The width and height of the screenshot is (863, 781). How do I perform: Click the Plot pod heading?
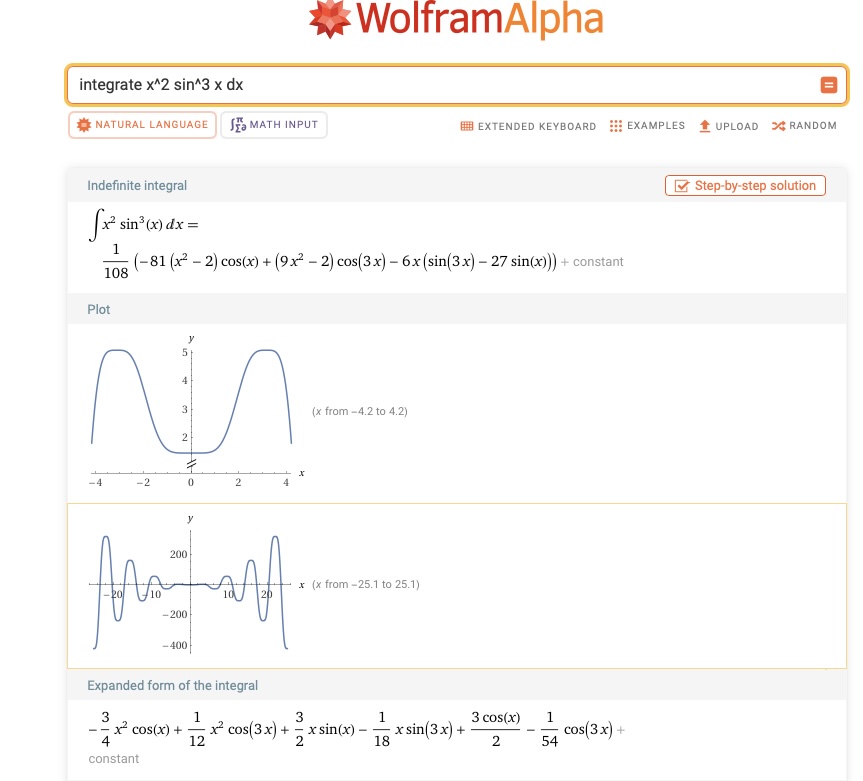click(x=99, y=310)
